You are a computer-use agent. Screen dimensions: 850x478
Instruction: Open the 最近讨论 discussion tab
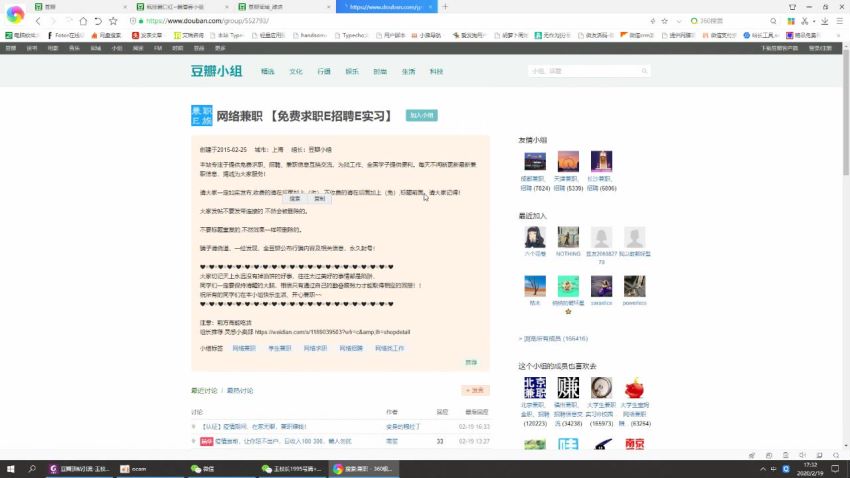coord(204,391)
